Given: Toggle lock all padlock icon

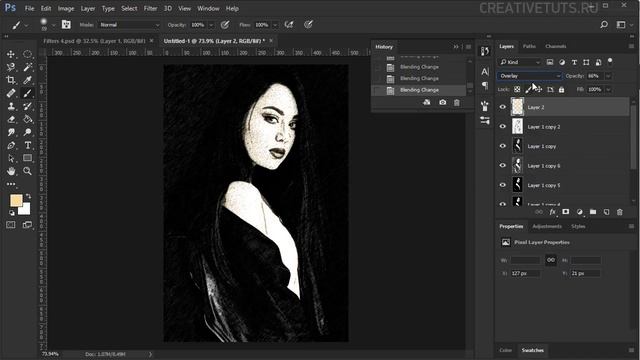Looking at the screenshot, I should pos(562,89).
